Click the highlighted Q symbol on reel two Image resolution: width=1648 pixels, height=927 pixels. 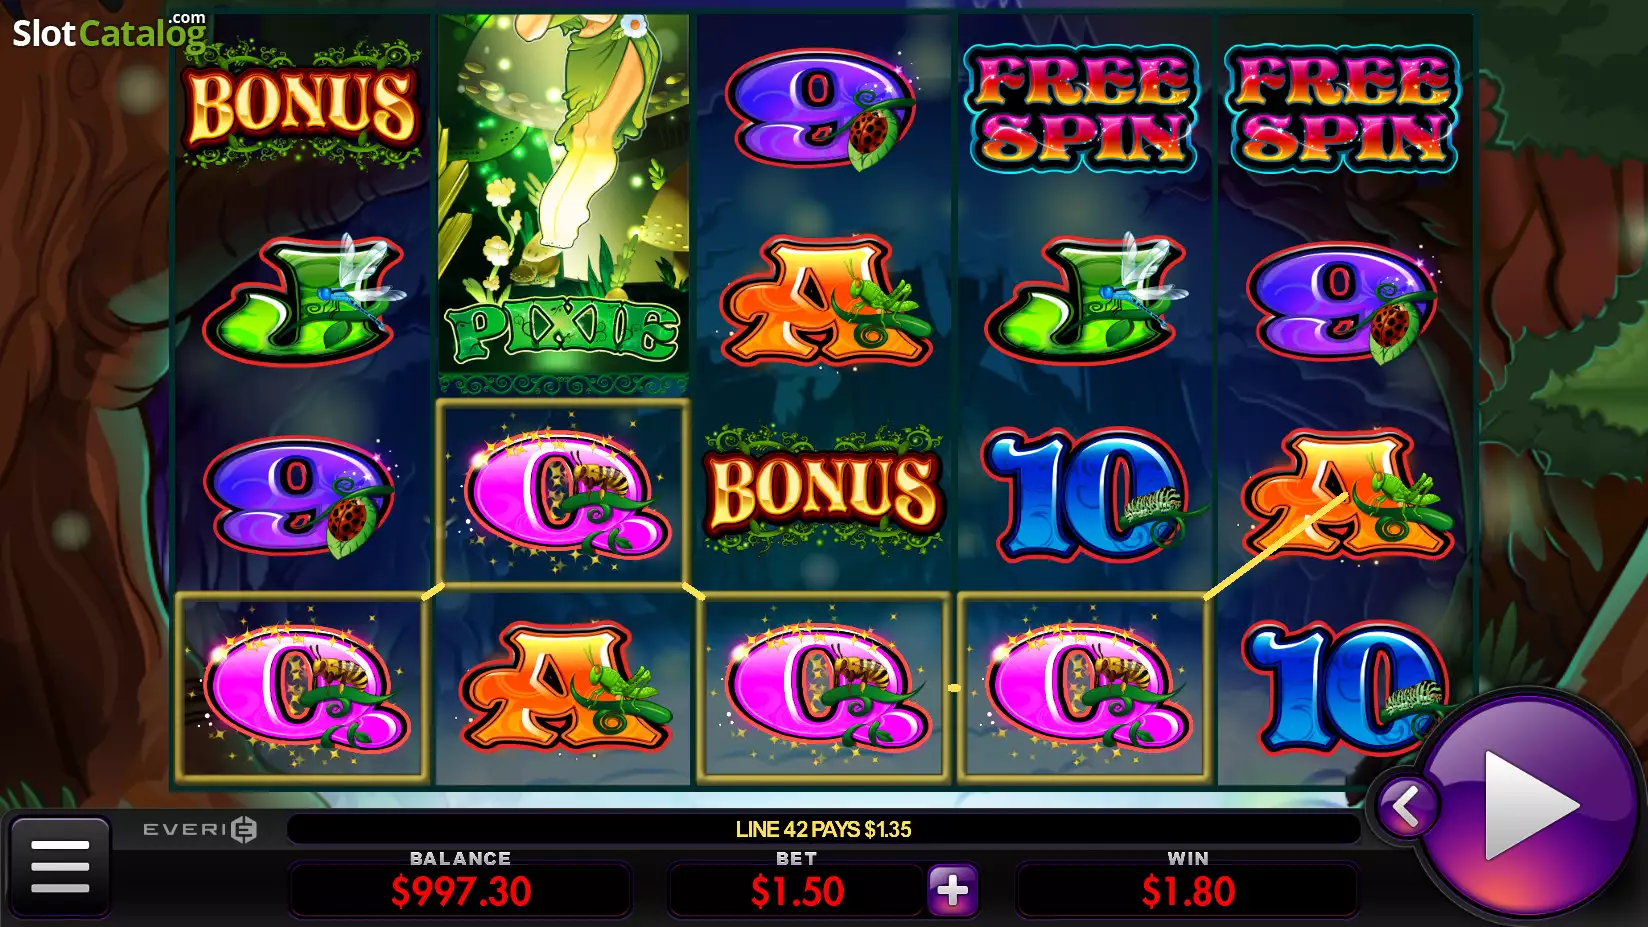[x=563, y=492]
